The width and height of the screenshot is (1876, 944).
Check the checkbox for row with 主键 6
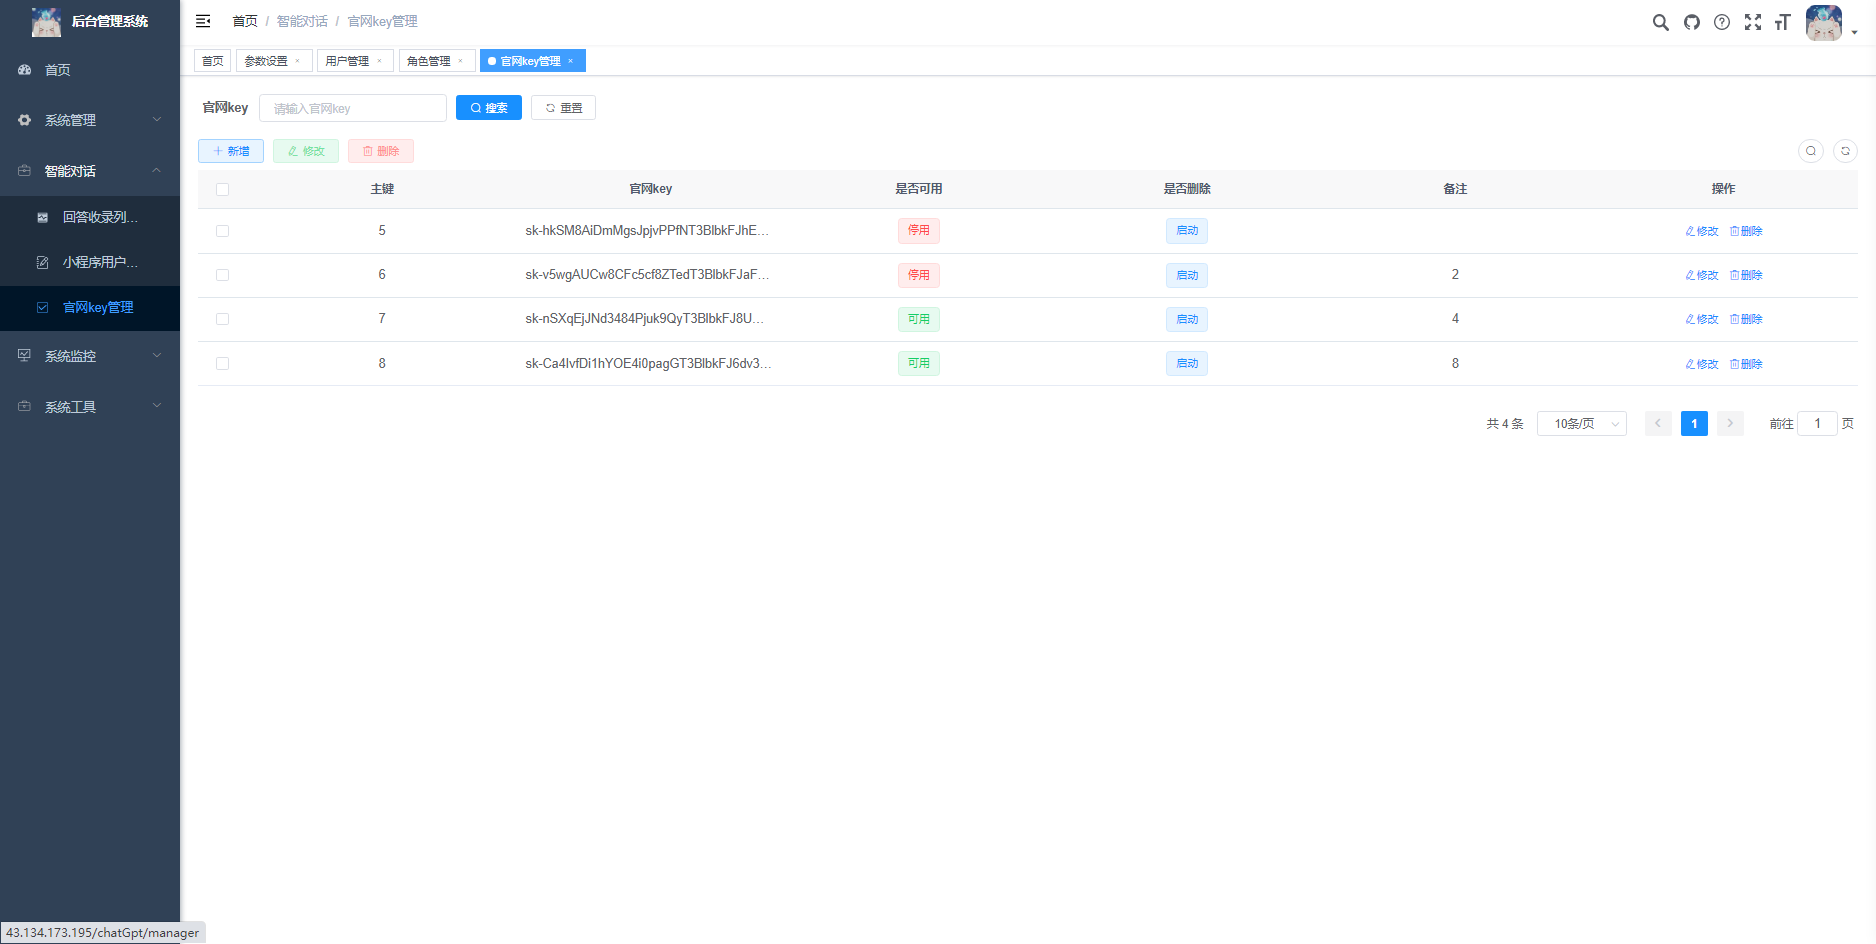(222, 275)
